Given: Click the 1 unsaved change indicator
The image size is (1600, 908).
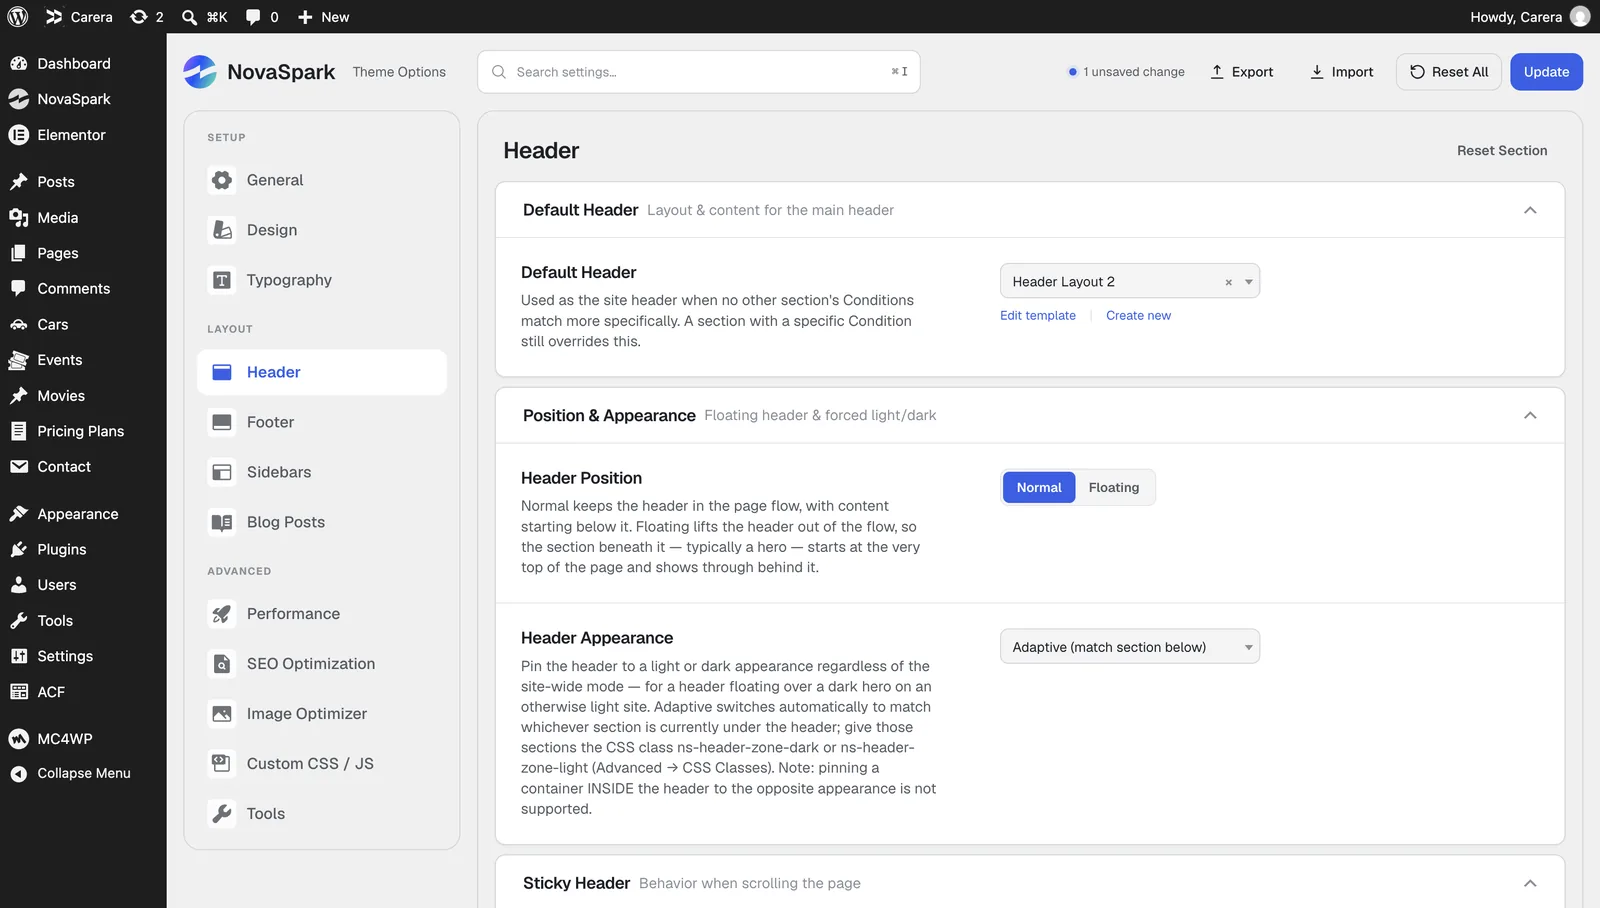Looking at the screenshot, I should [x=1126, y=72].
